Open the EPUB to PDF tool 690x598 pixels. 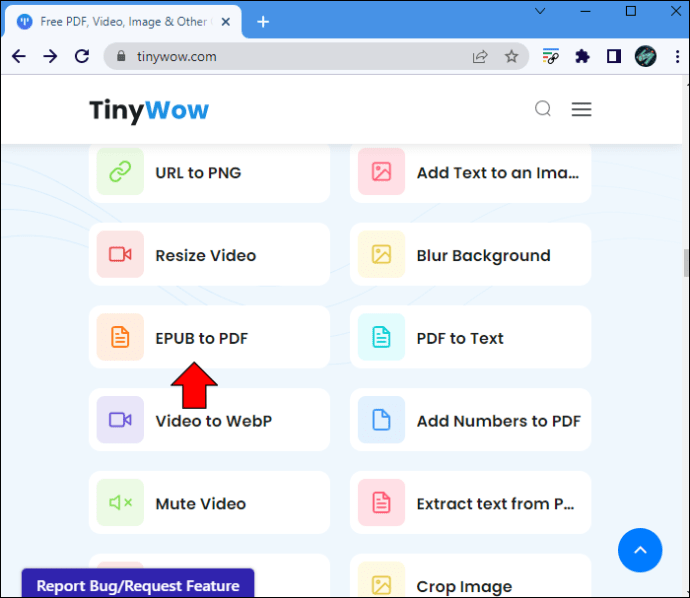click(209, 338)
